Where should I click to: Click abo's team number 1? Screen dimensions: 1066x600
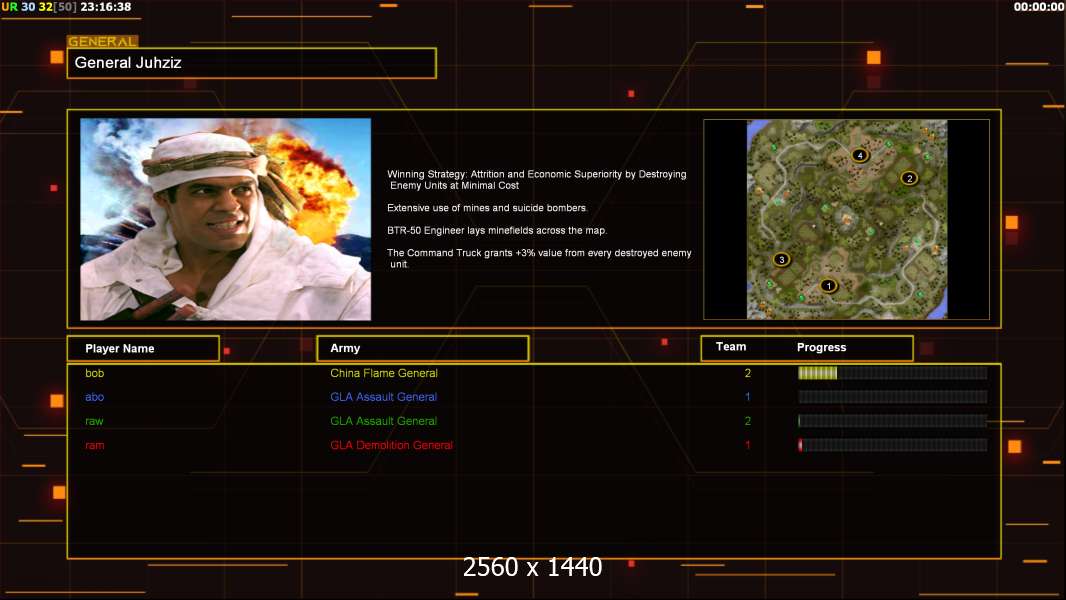[x=748, y=397]
